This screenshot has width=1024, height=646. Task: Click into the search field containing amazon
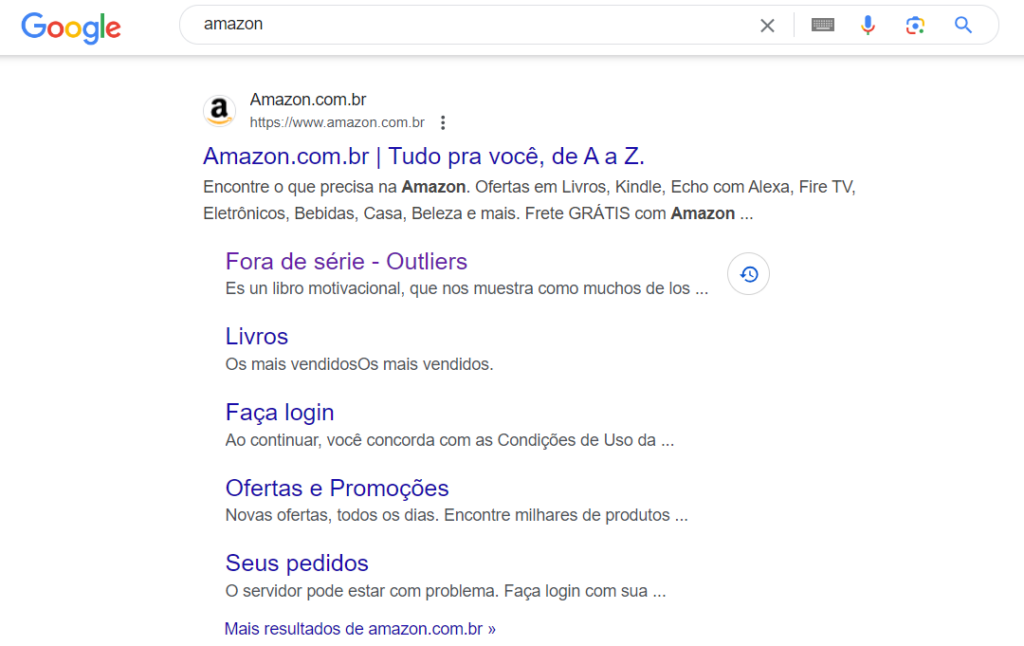pyautogui.click(x=470, y=25)
